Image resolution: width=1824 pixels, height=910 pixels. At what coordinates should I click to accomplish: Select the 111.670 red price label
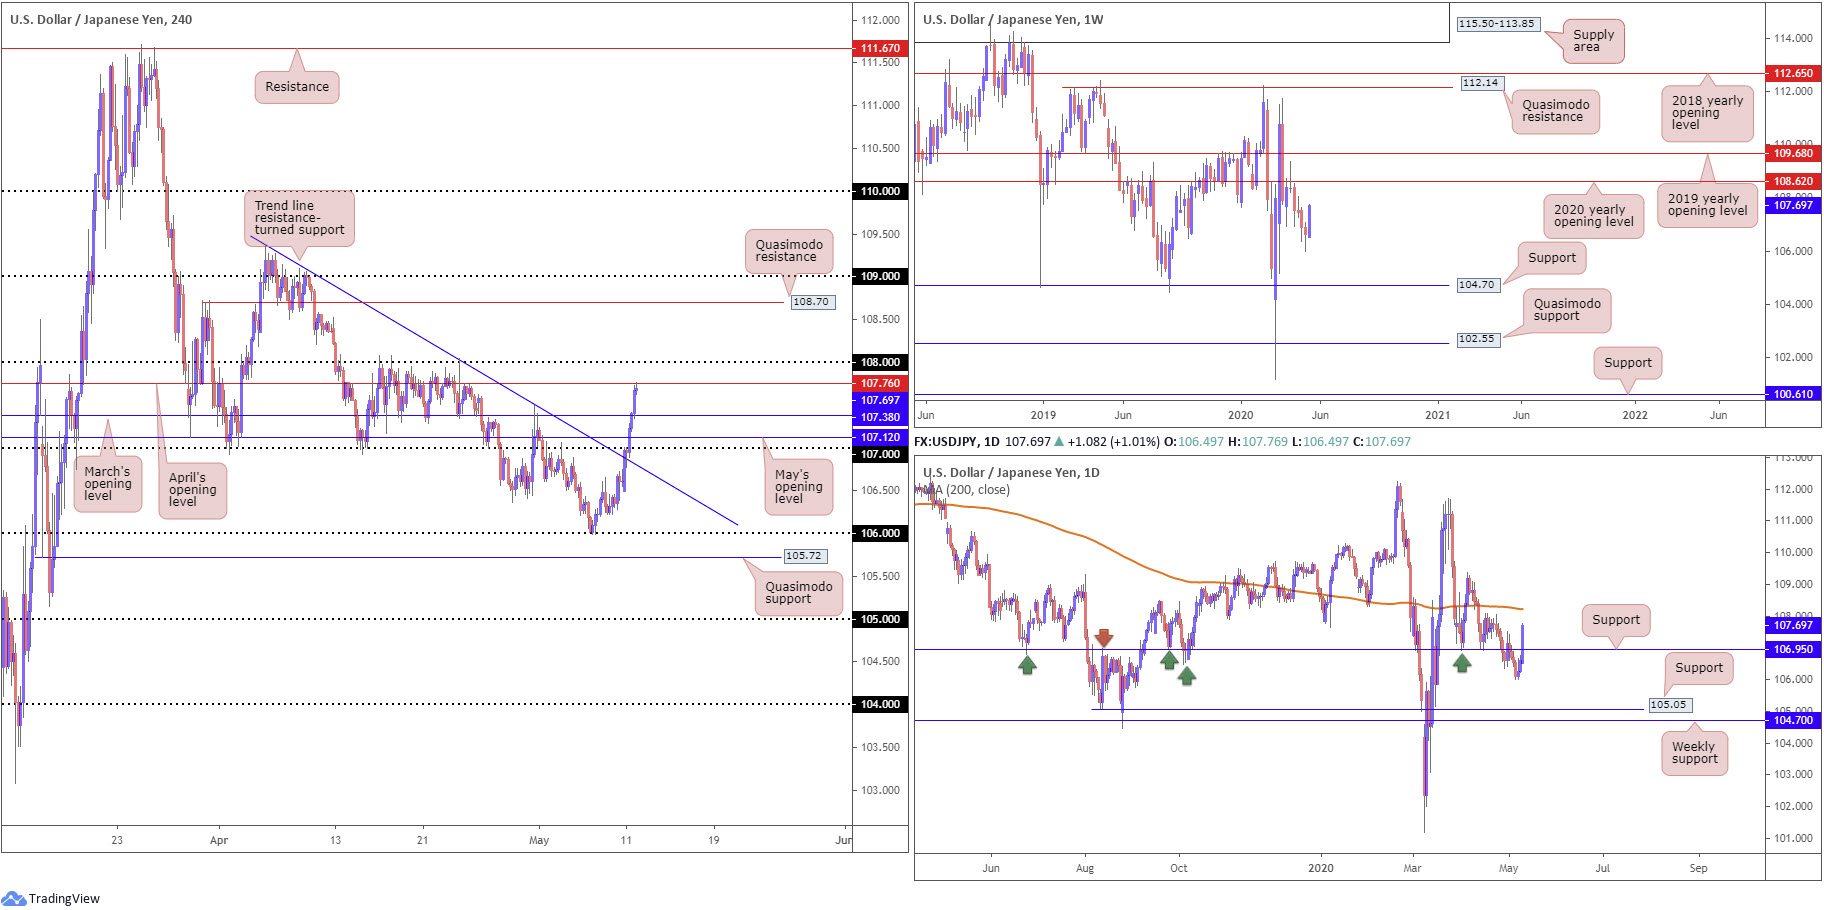pos(880,48)
